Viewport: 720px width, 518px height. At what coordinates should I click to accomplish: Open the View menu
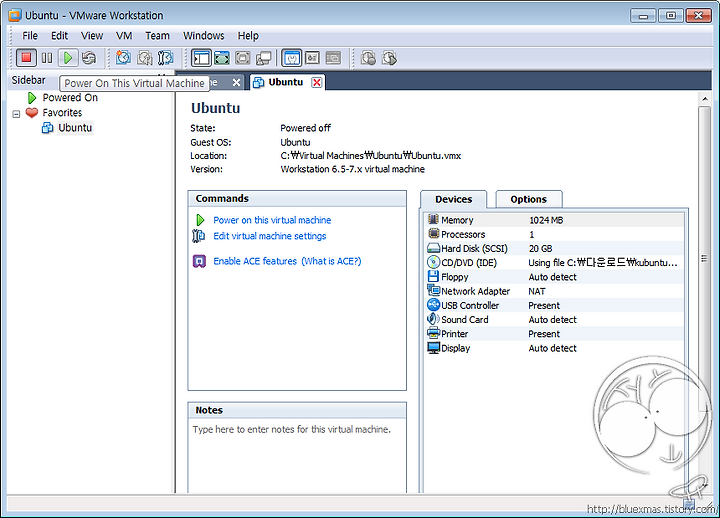pos(92,36)
